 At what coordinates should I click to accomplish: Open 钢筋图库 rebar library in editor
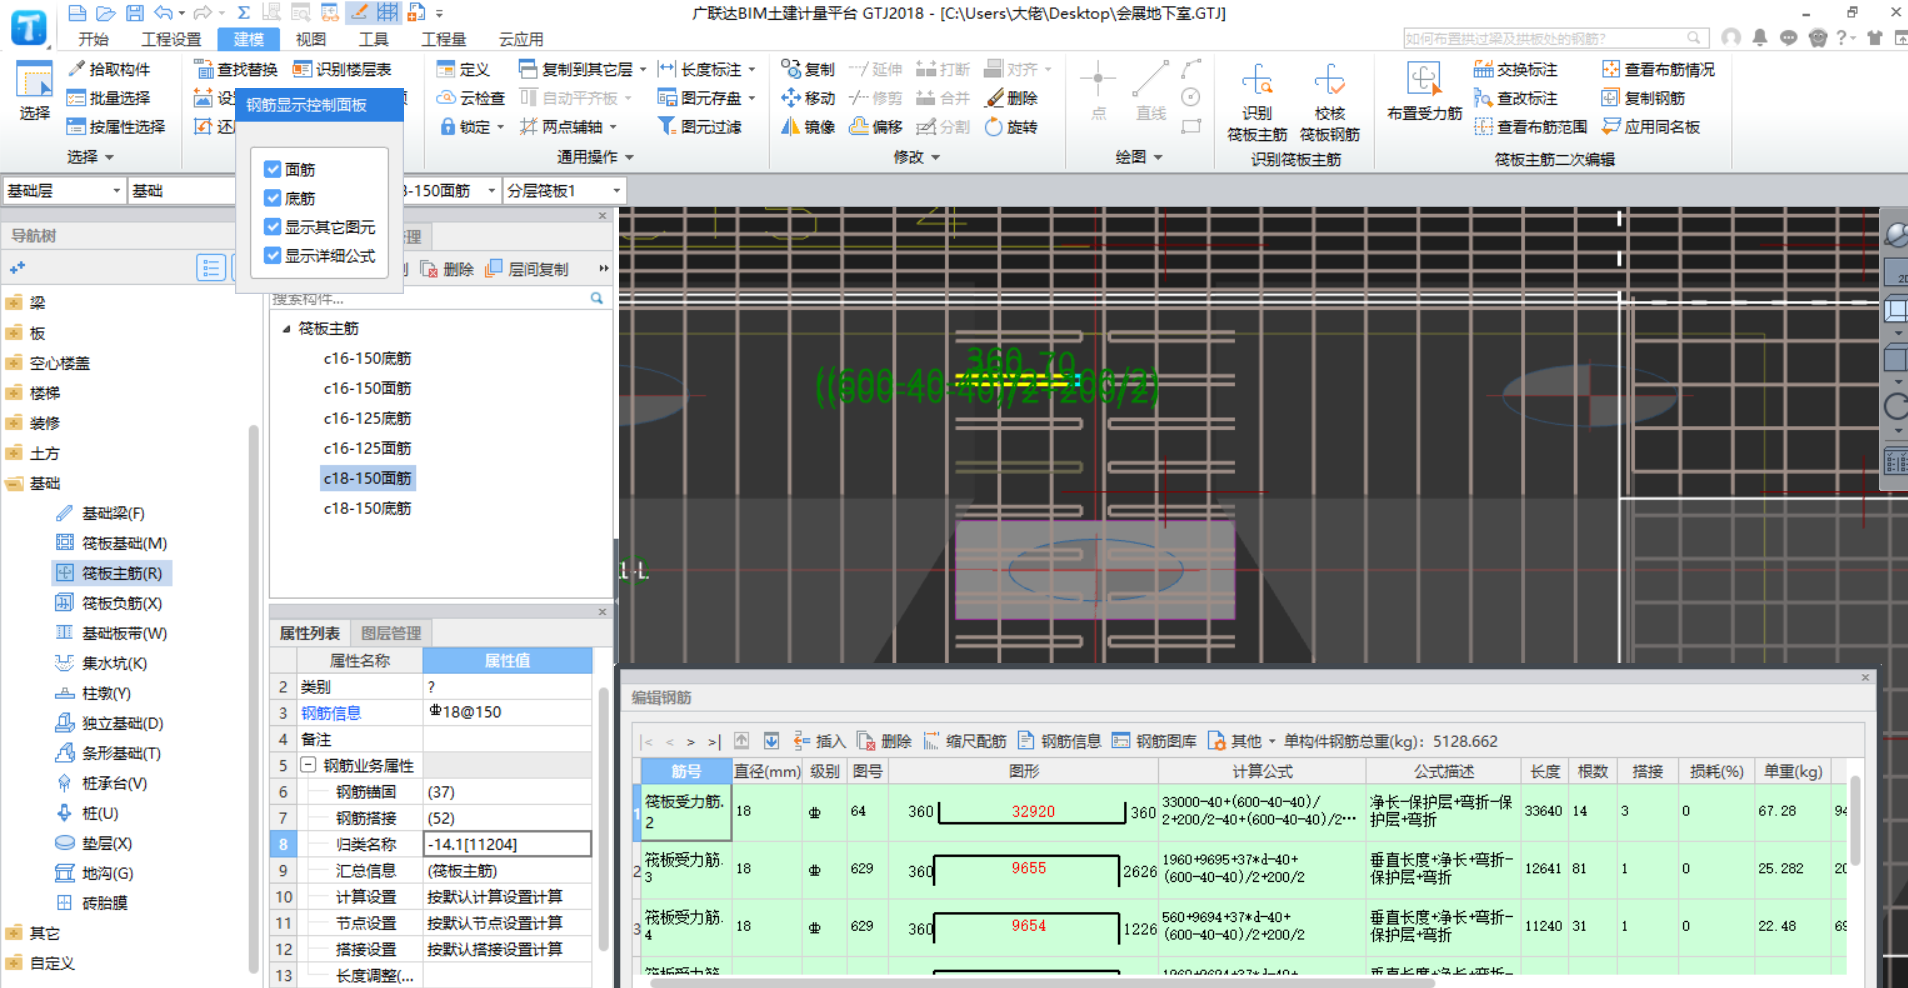1154,741
